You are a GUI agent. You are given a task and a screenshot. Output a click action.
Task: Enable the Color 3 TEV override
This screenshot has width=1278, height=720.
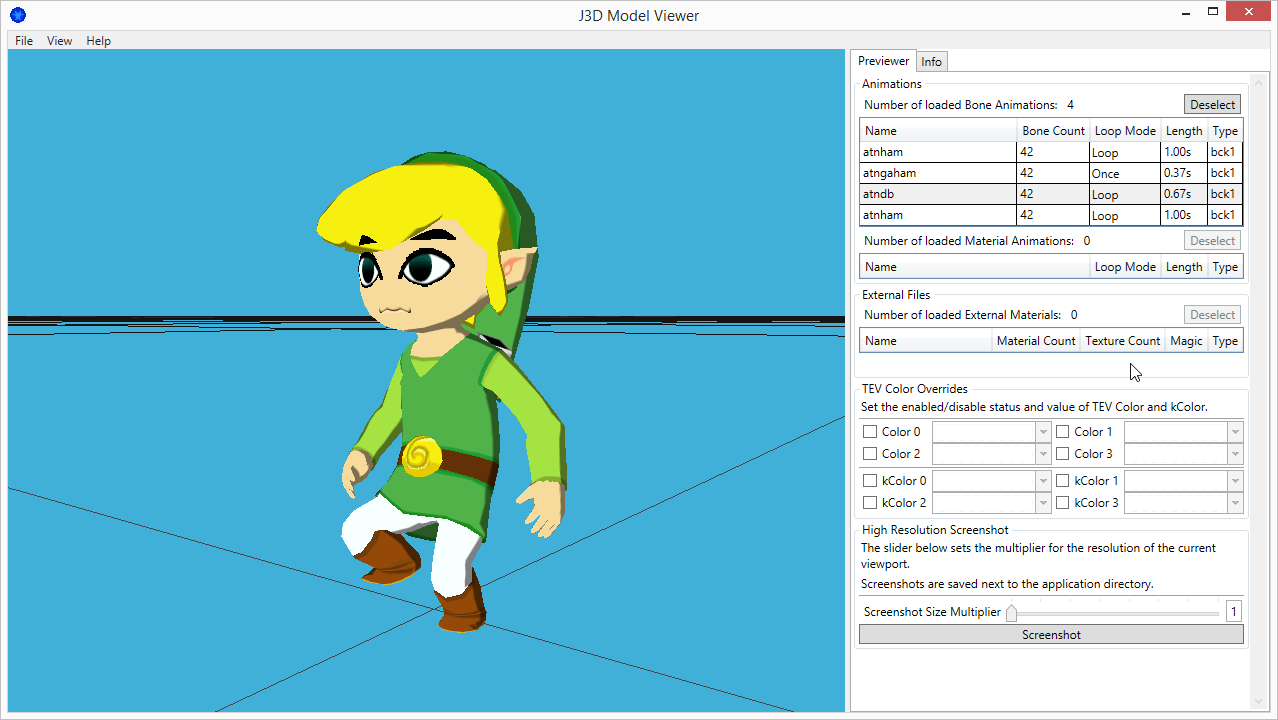1062,453
